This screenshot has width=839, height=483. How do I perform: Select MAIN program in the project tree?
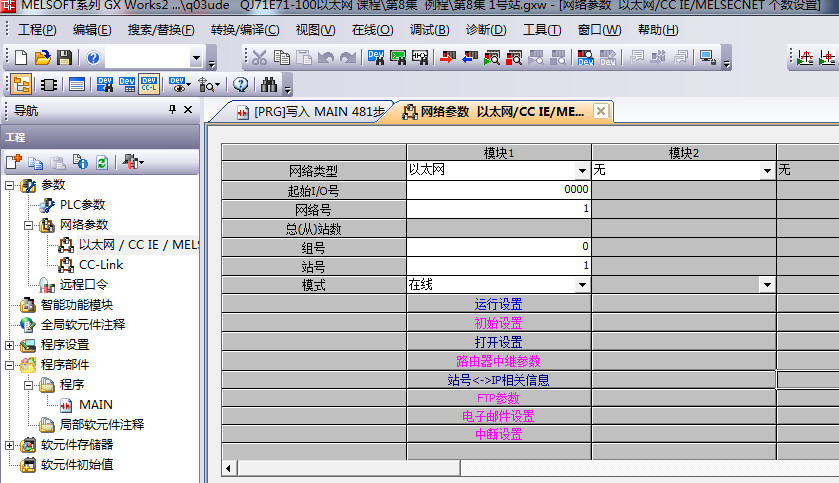[x=96, y=405]
